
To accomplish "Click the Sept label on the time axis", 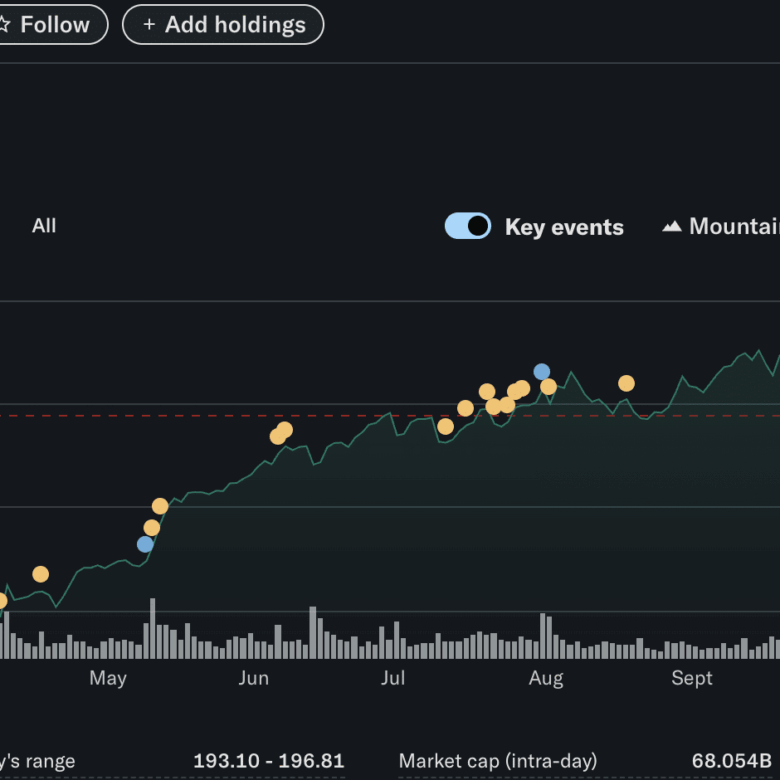I will [x=692, y=679].
